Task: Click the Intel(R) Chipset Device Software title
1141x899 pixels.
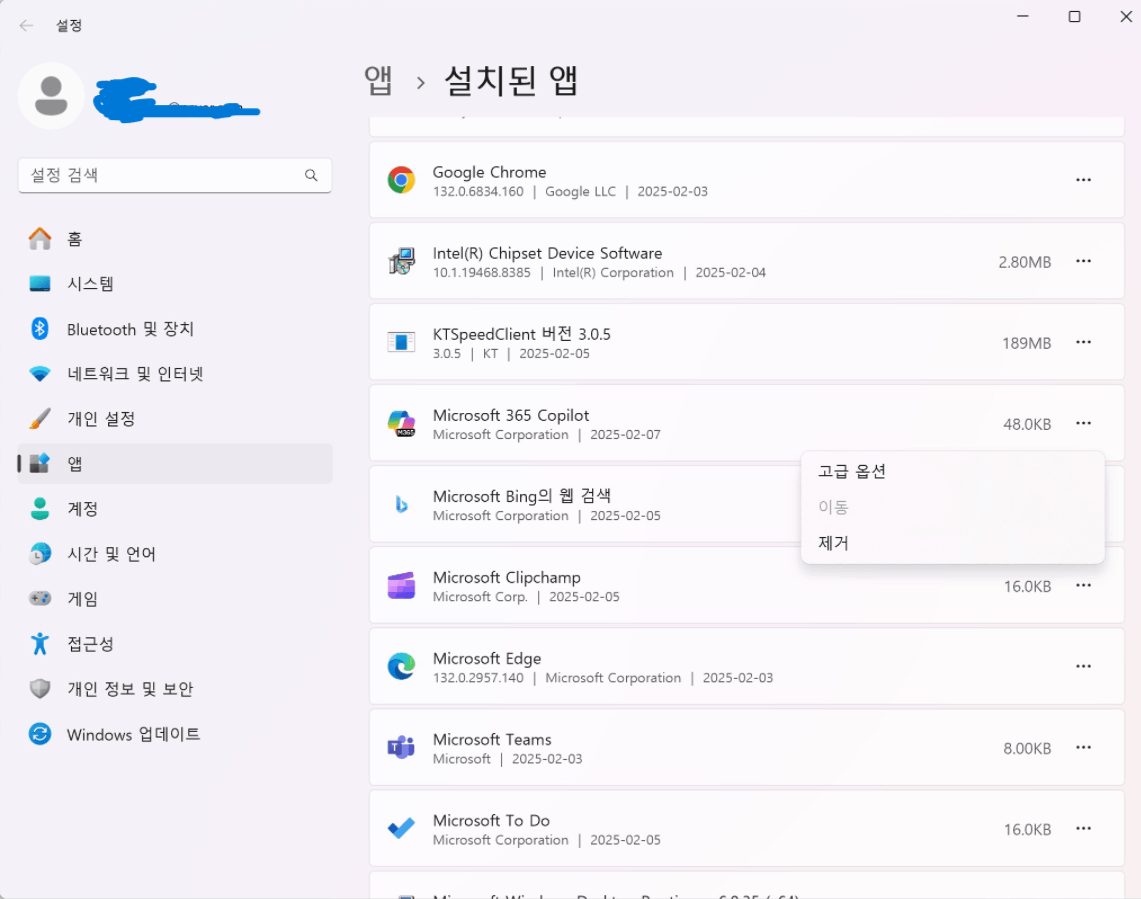Action: point(547,253)
